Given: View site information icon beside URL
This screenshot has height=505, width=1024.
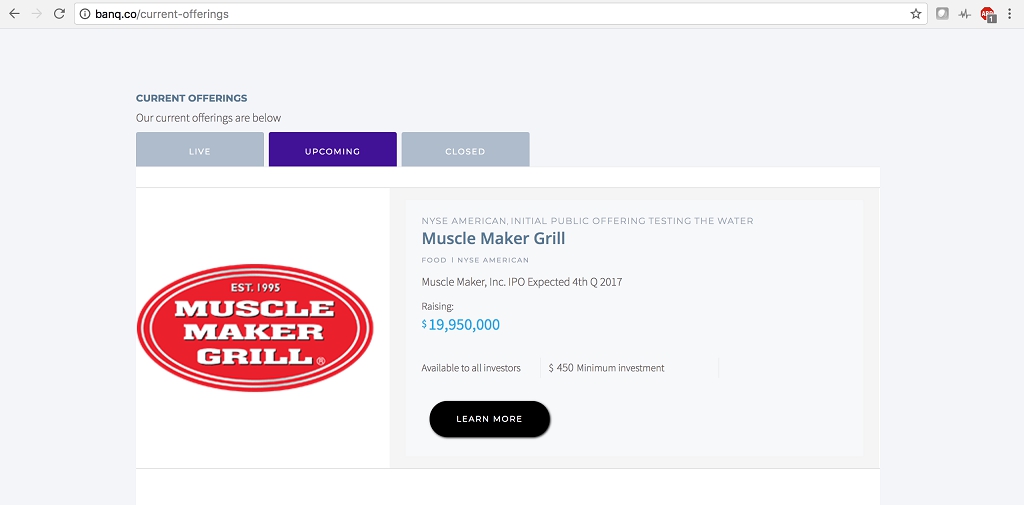Looking at the screenshot, I should pyautogui.click(x=85, y=14).
